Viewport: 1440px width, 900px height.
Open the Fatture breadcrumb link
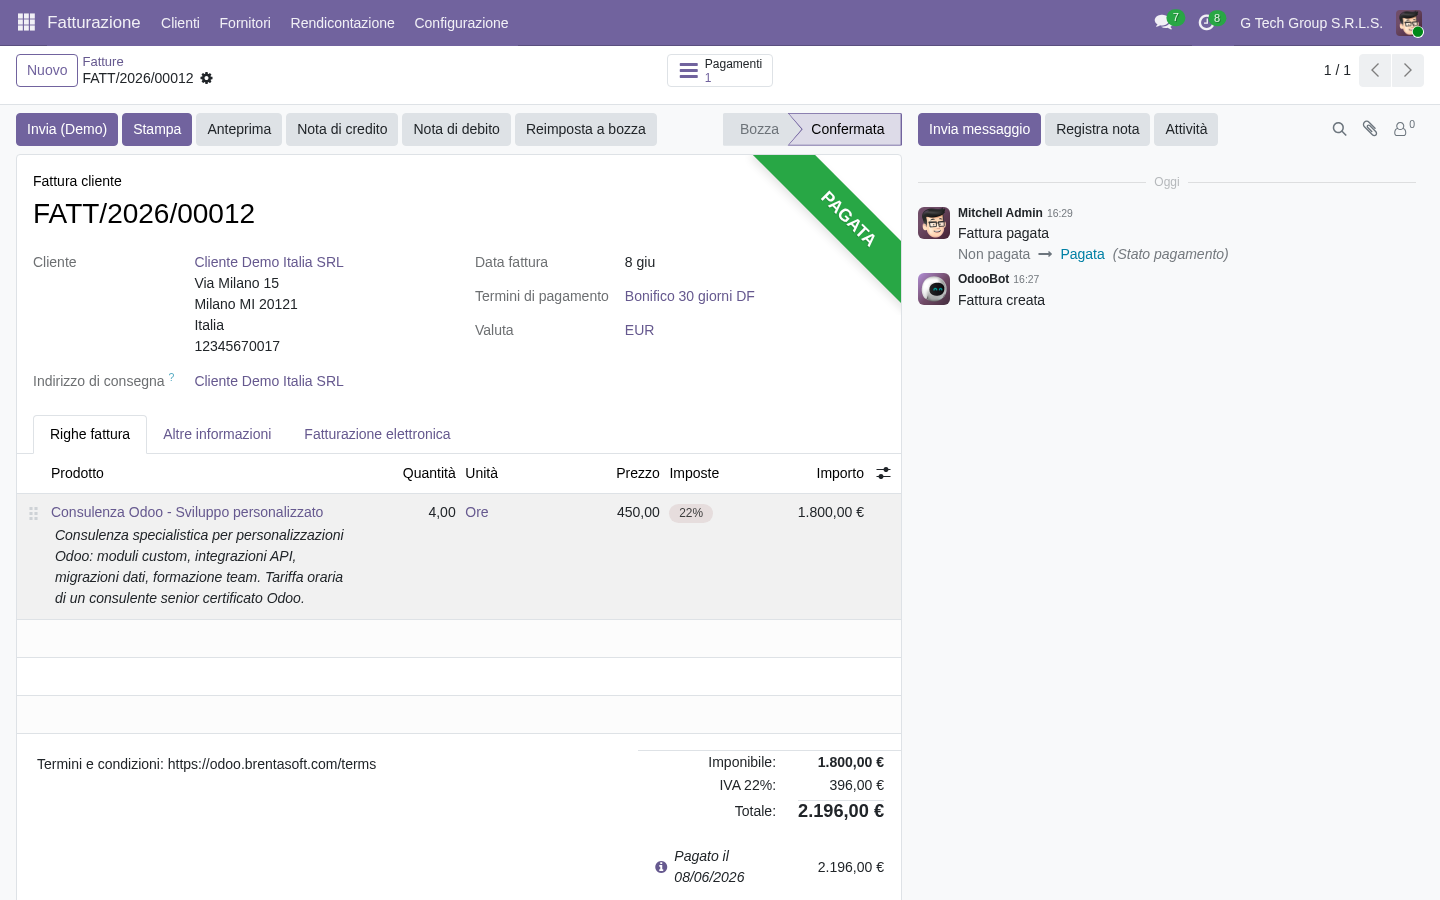(103, 62)
